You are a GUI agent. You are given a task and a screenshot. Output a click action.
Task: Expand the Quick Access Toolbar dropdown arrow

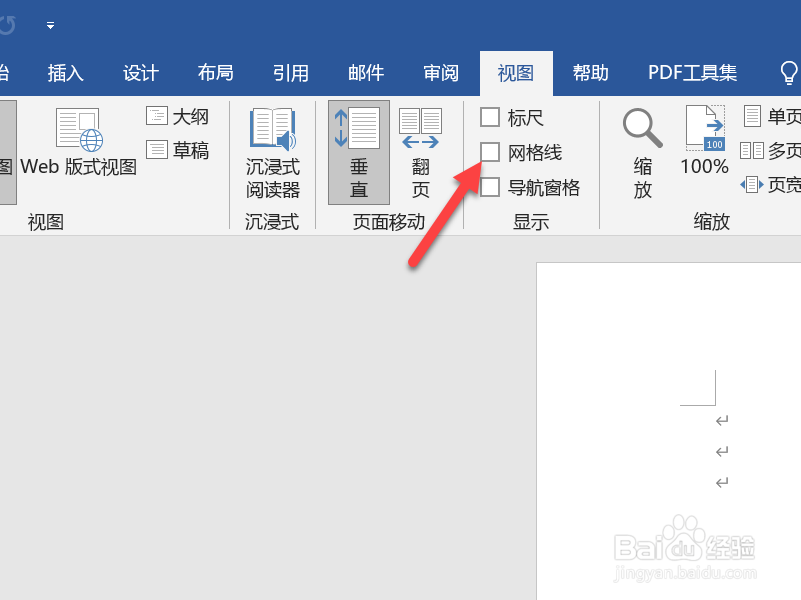tap(49, 26)
